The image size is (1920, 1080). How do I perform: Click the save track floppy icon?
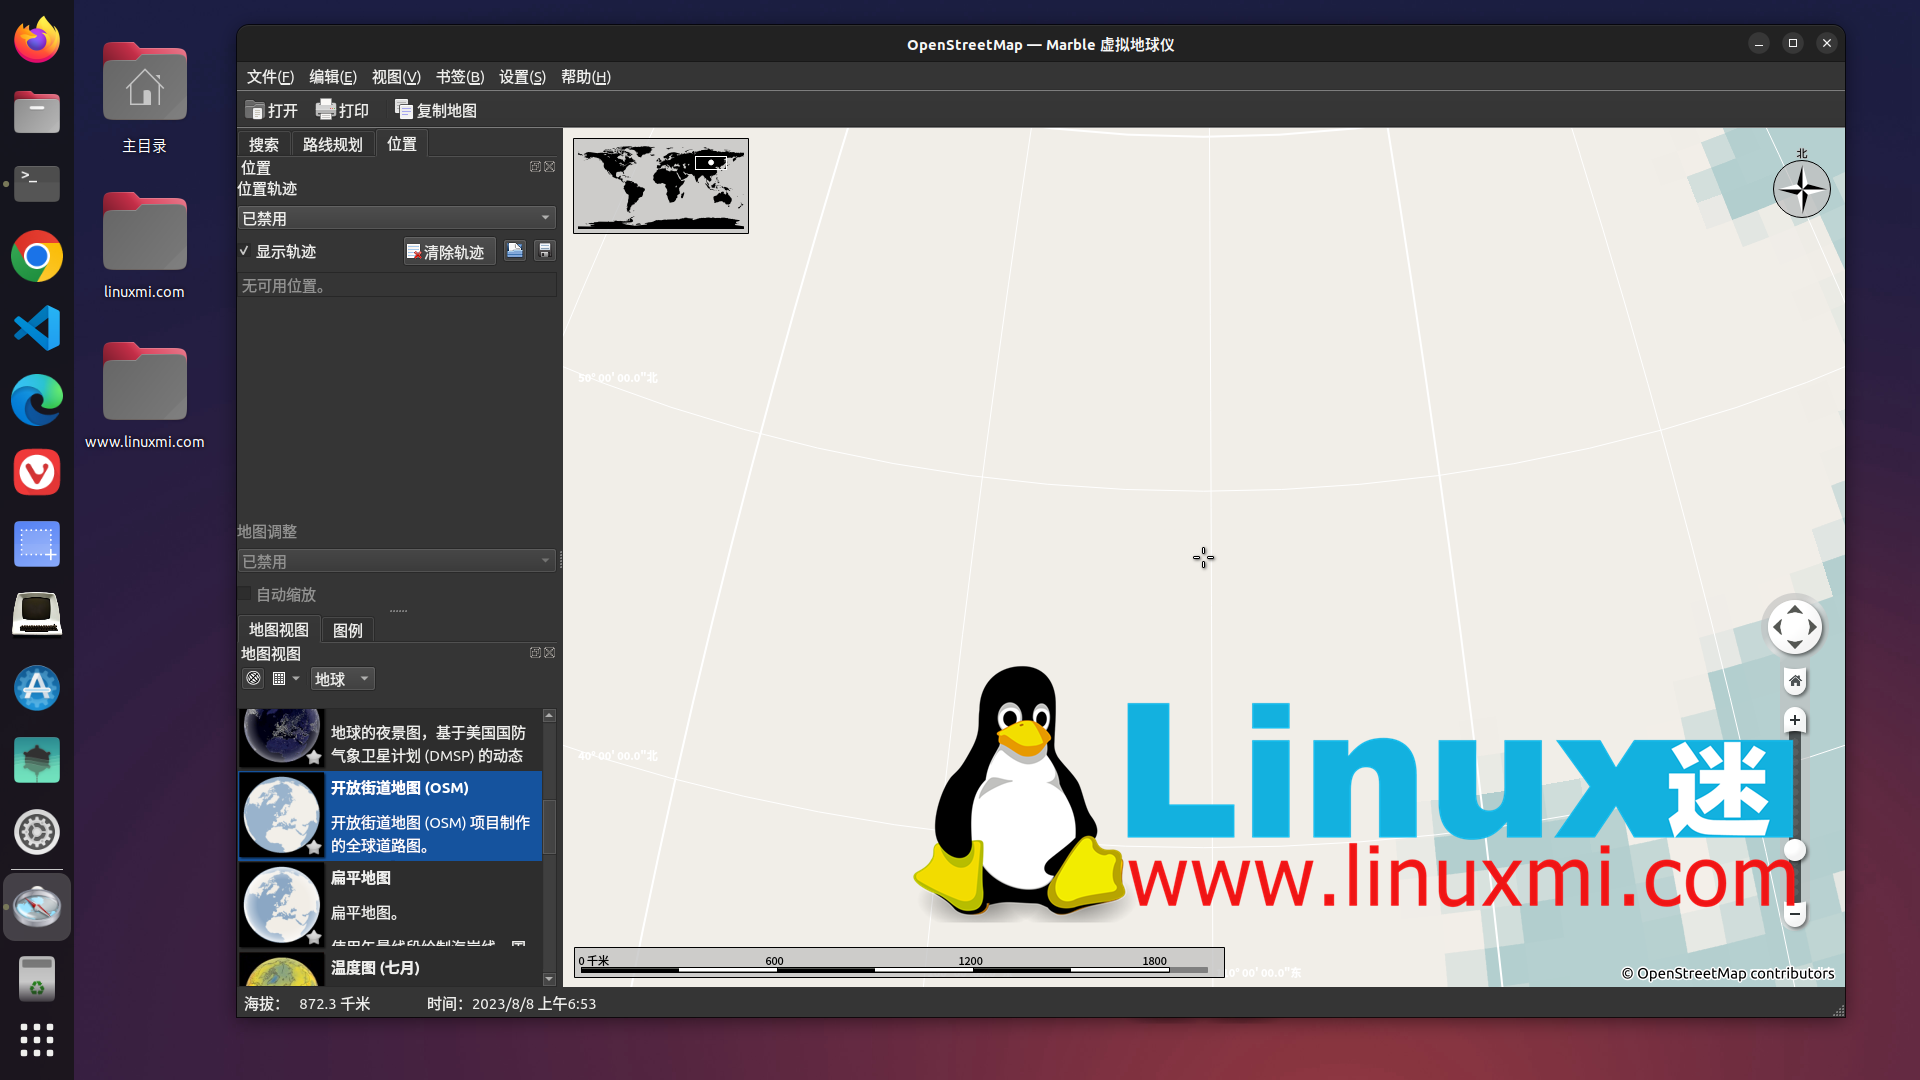[x=545, y=251]
